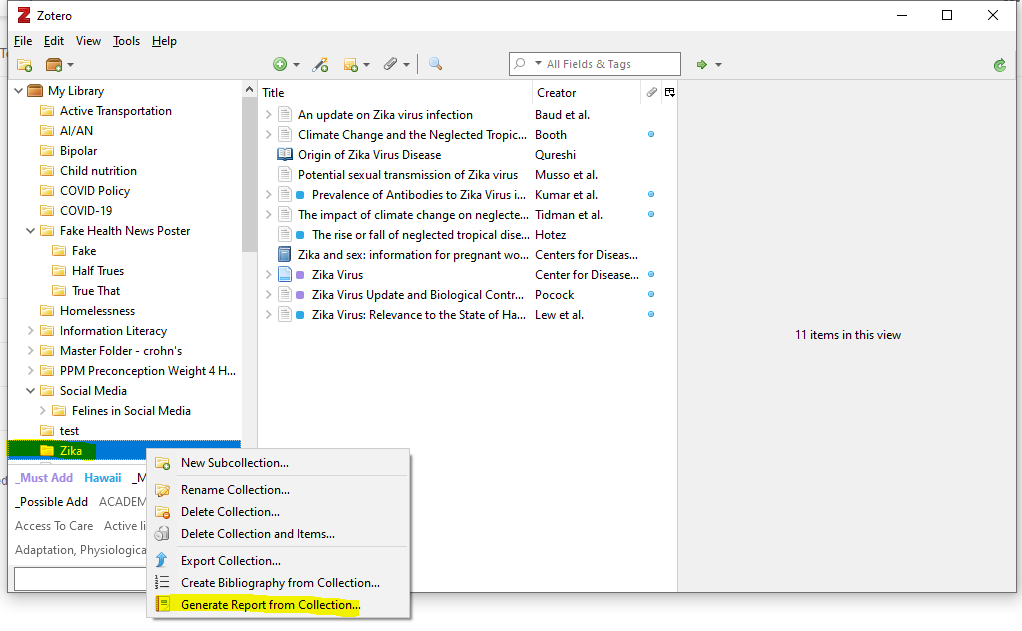This screenshot has width=1022, height=631.
Task: Click the New Note icon
Action: tap(351, 65)
